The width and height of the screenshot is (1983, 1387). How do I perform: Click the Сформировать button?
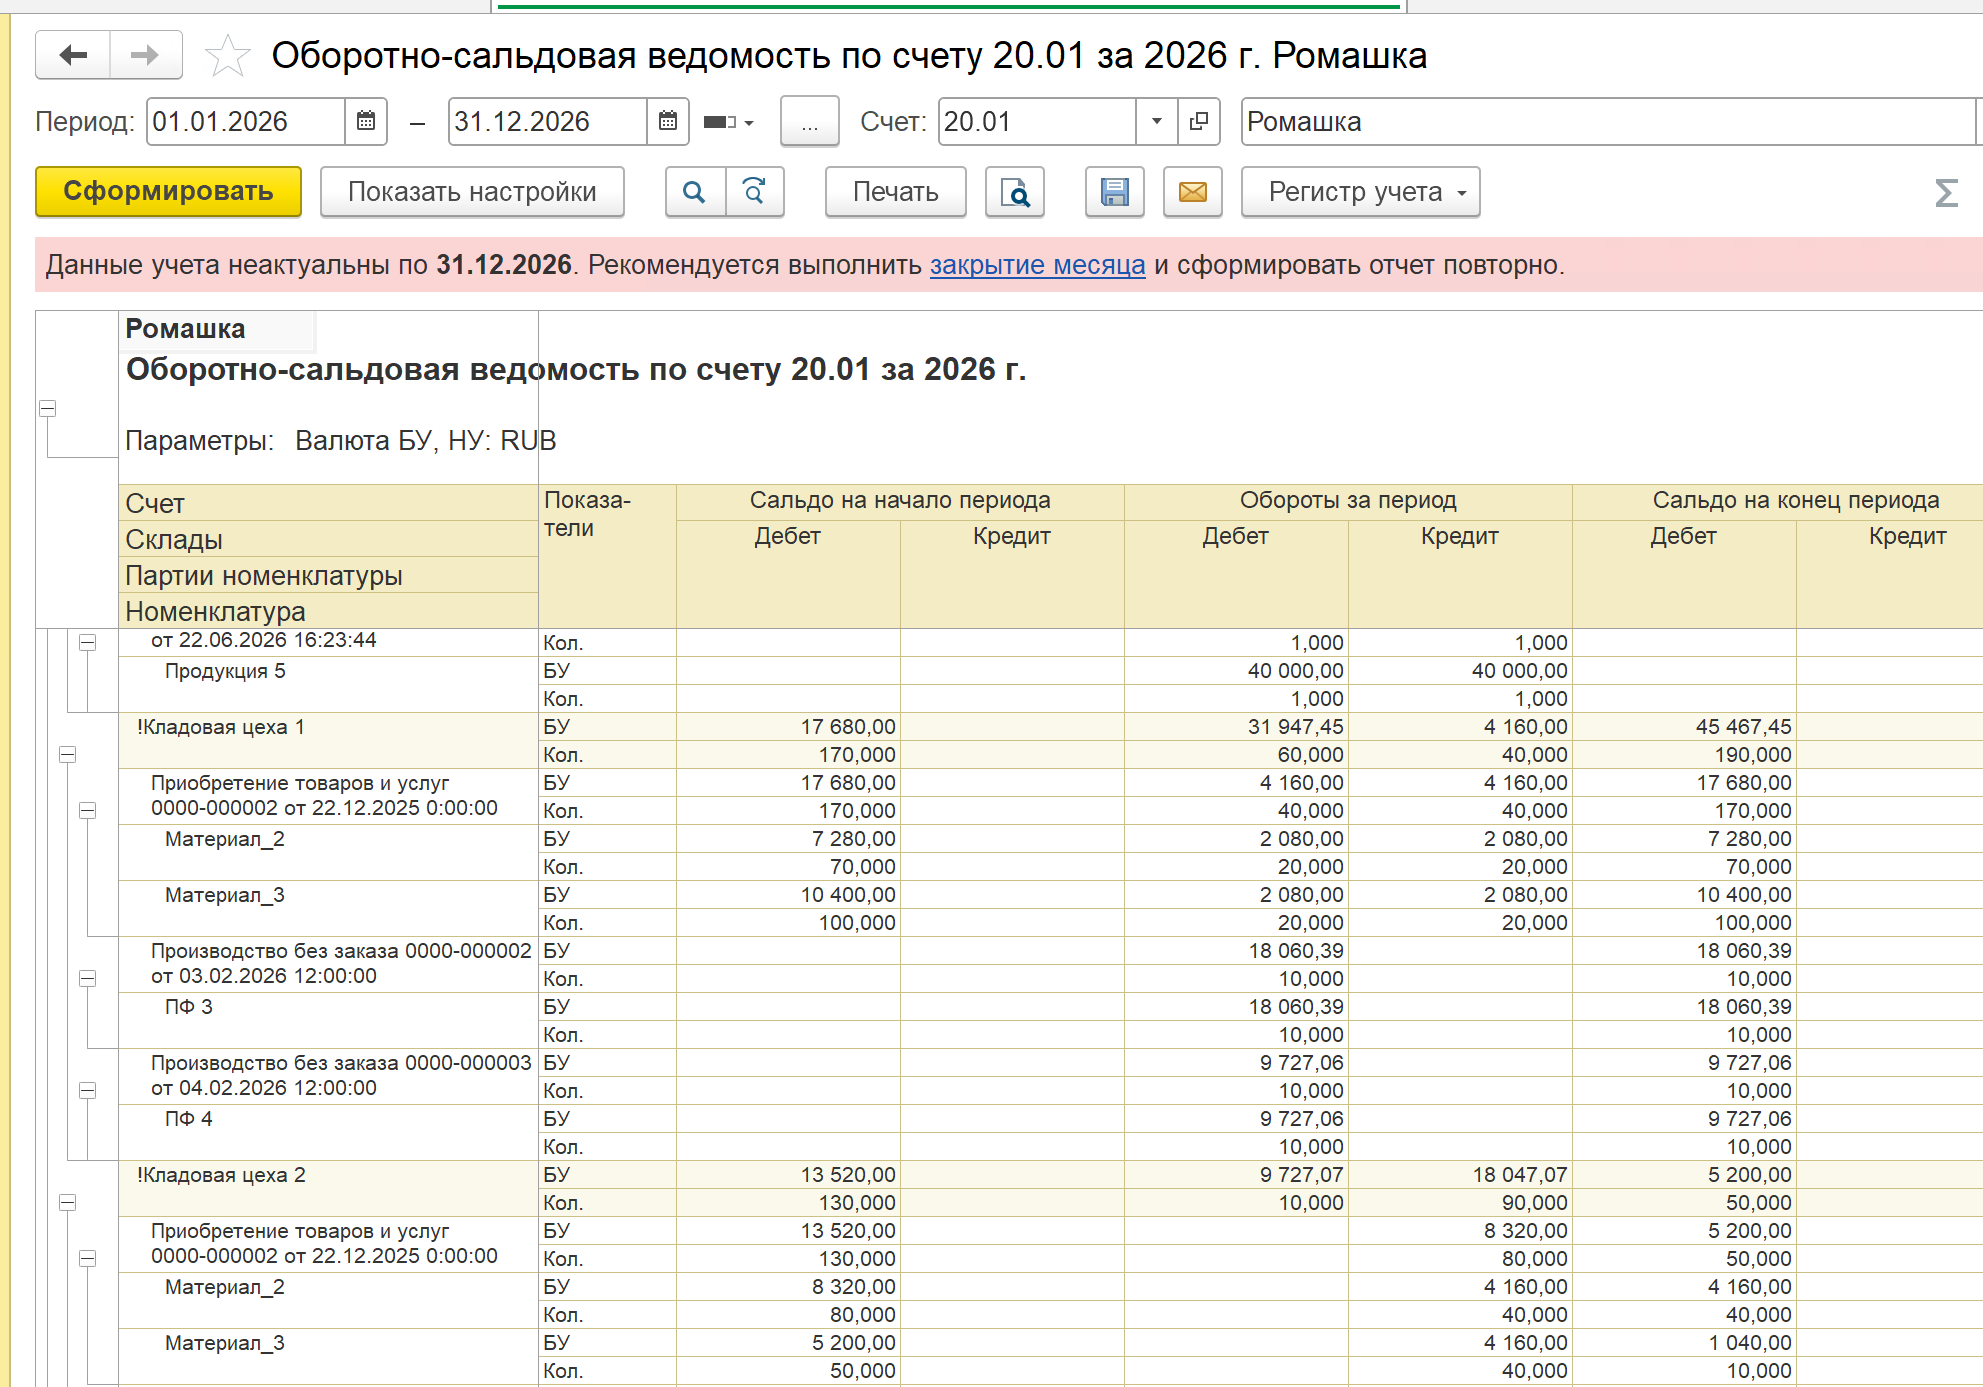point(168,192)
